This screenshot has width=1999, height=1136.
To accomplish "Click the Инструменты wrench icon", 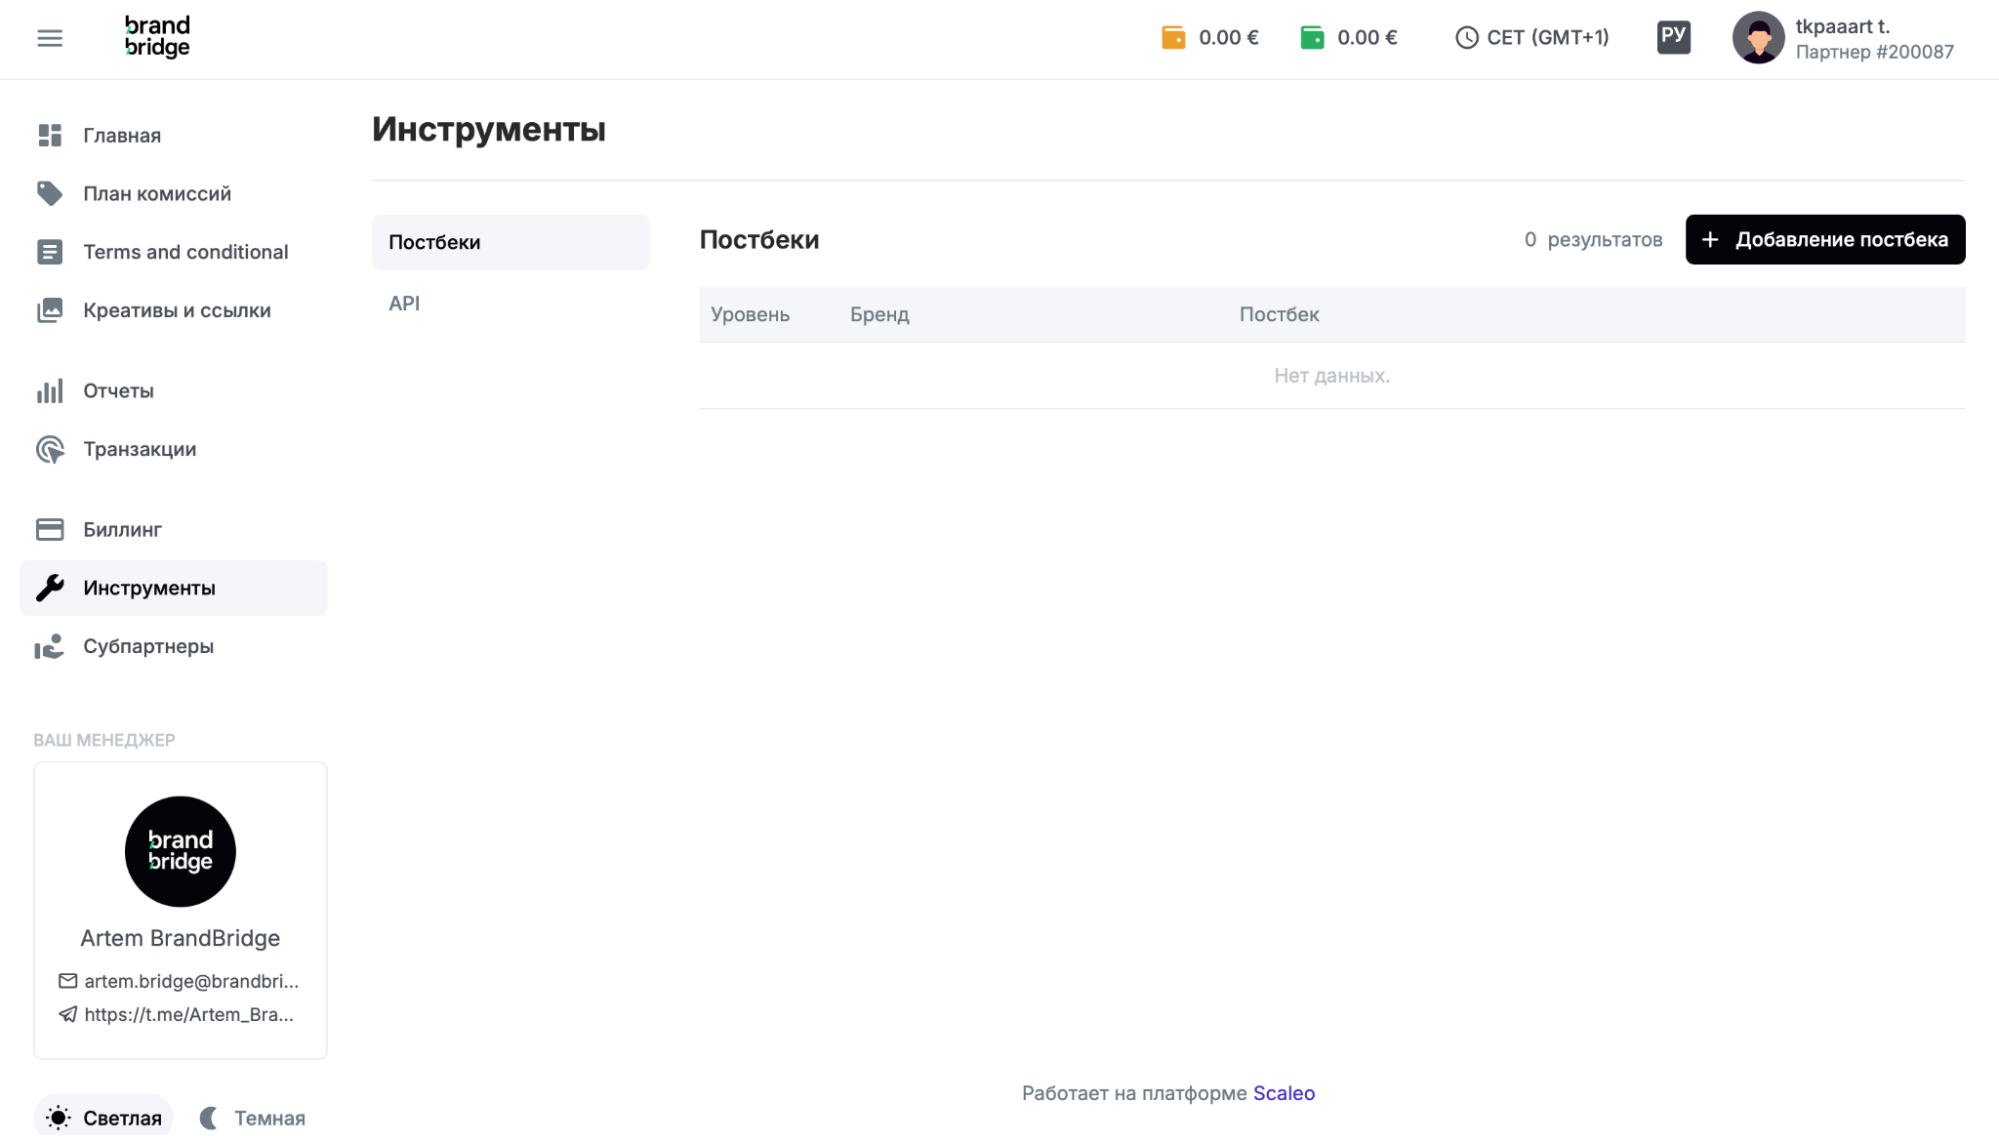I will coord(50,588).
